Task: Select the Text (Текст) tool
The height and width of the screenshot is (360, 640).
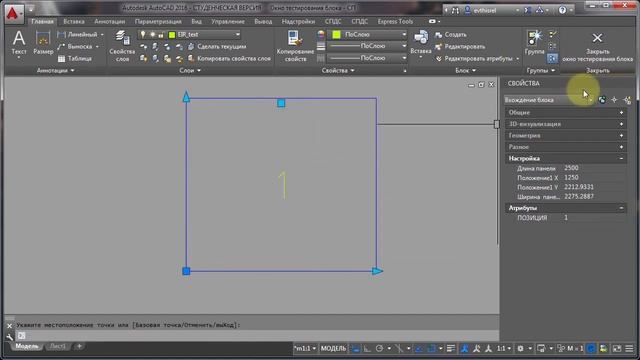Action: pos(19,43)
